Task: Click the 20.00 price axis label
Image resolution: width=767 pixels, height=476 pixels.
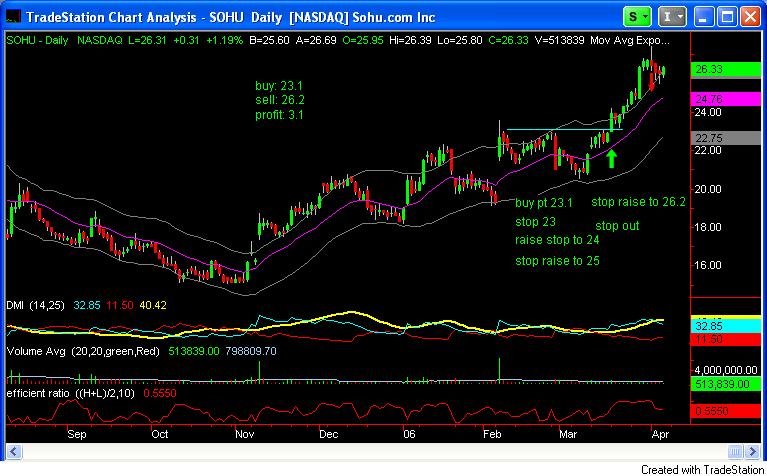Action: pos(709,189)
